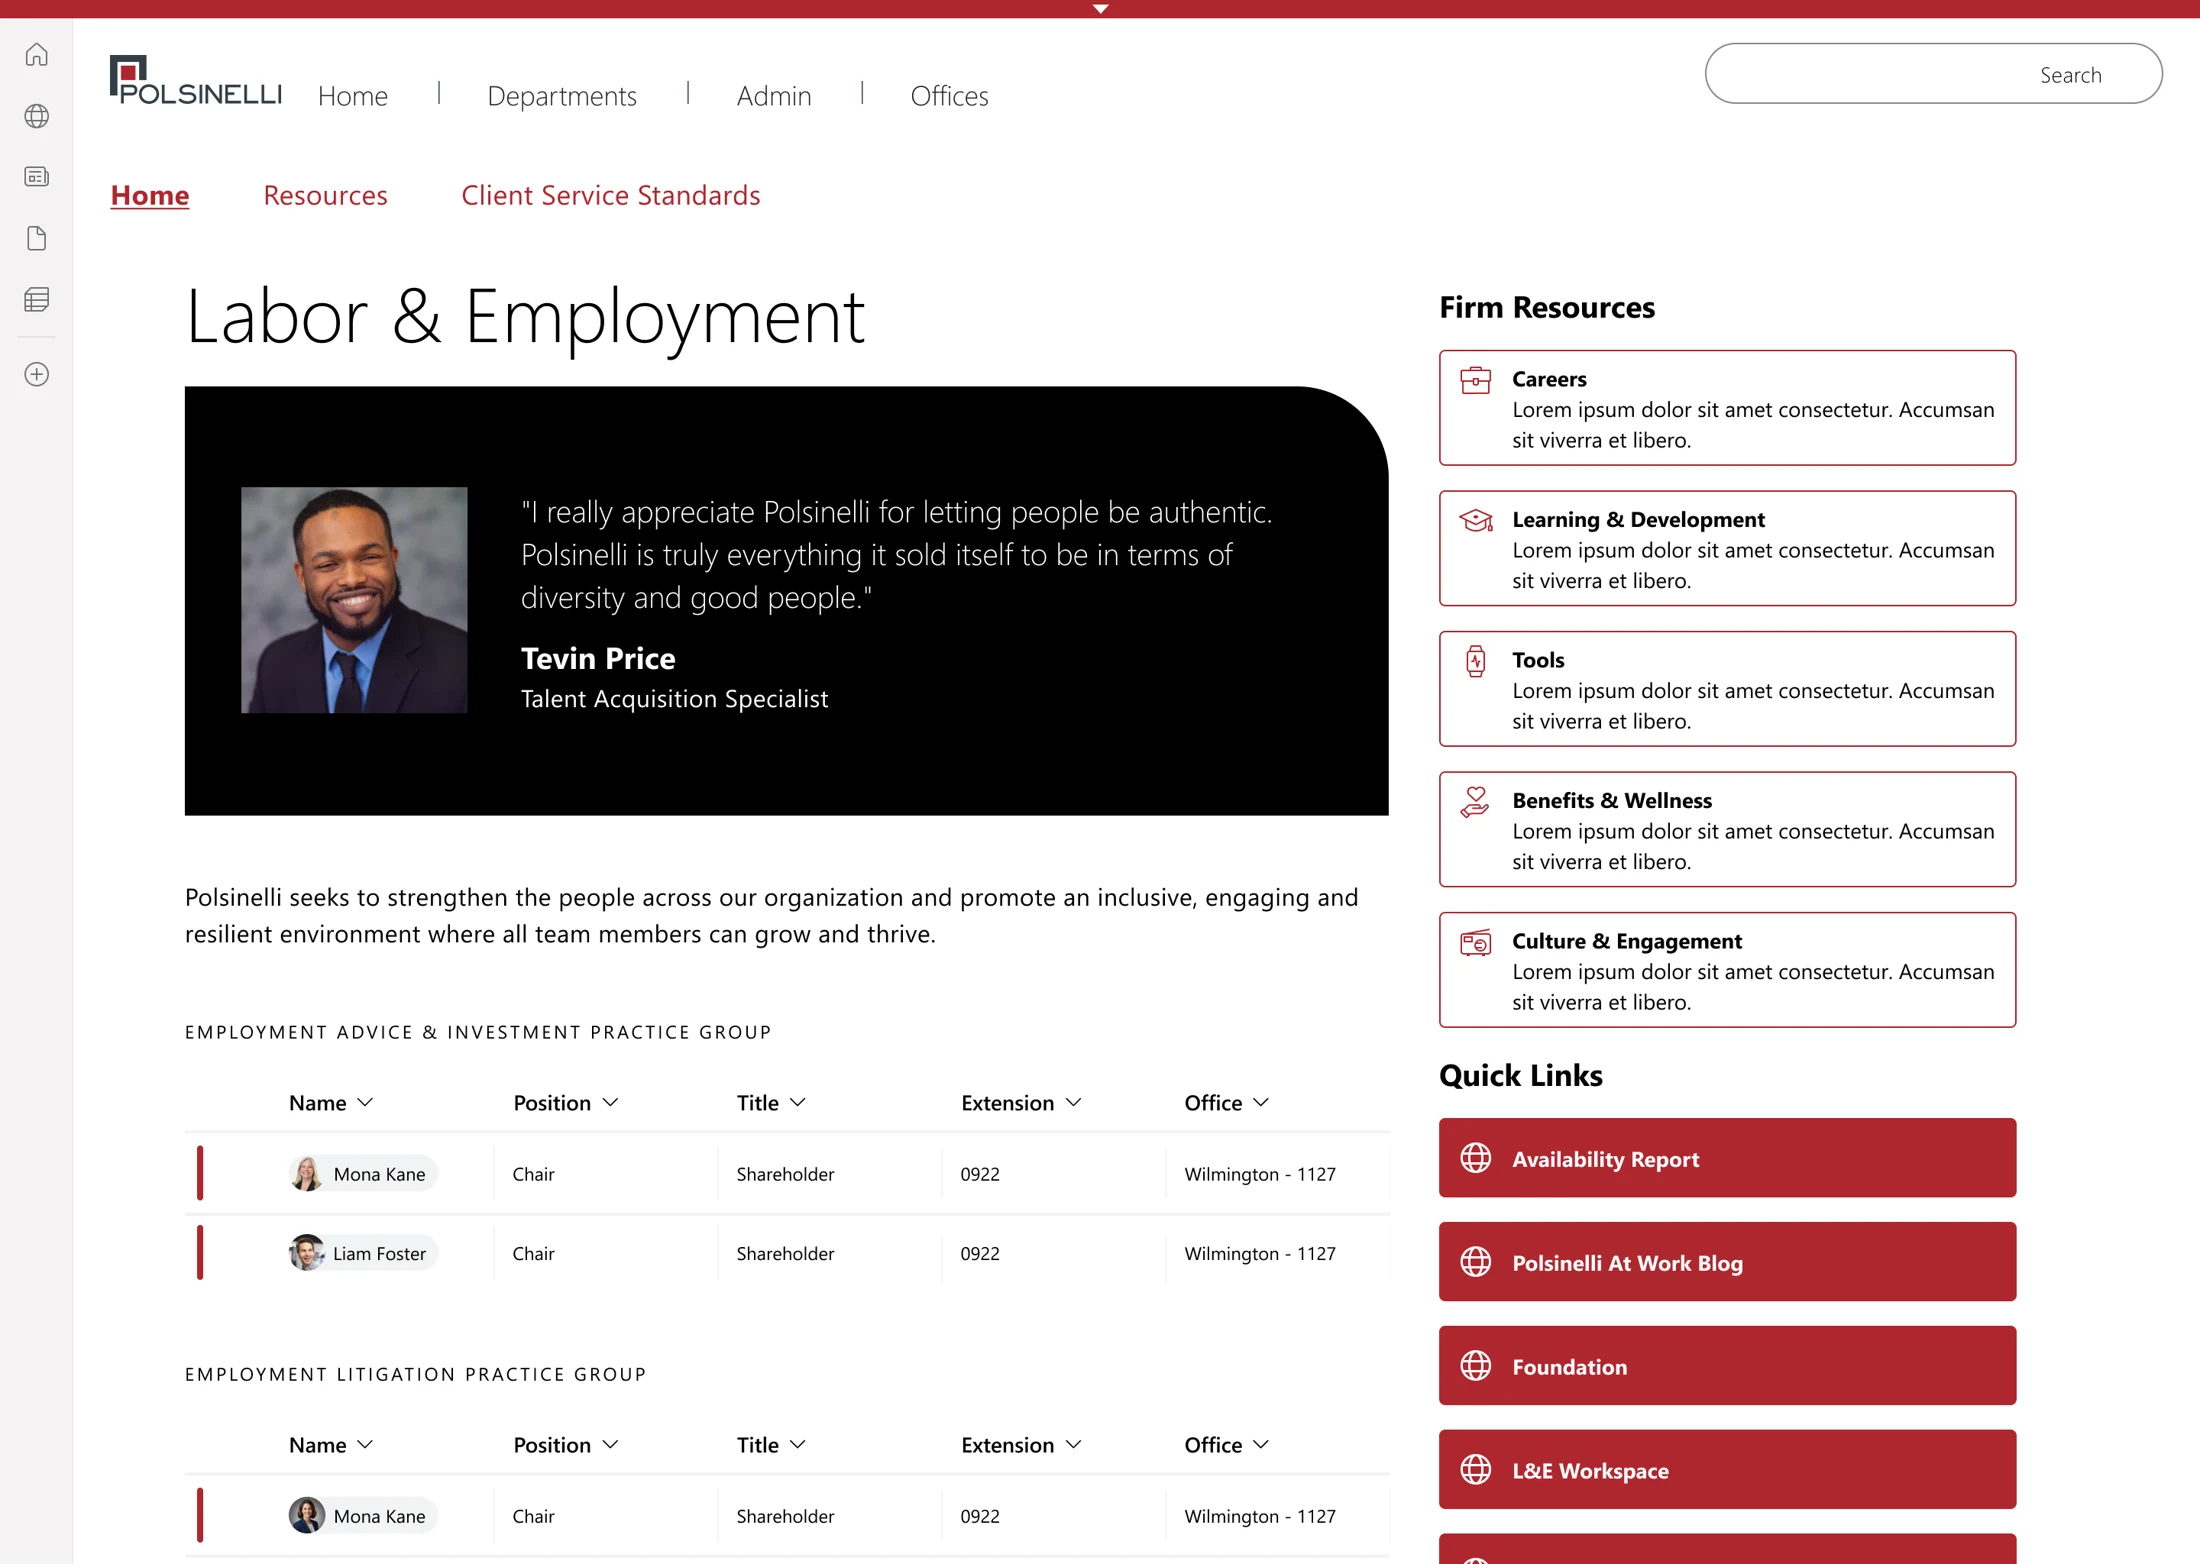2200x1564 pixels.
Task: Click globe icon beside Polsinelli At Work Blog
Action: click(1475, 1262)
